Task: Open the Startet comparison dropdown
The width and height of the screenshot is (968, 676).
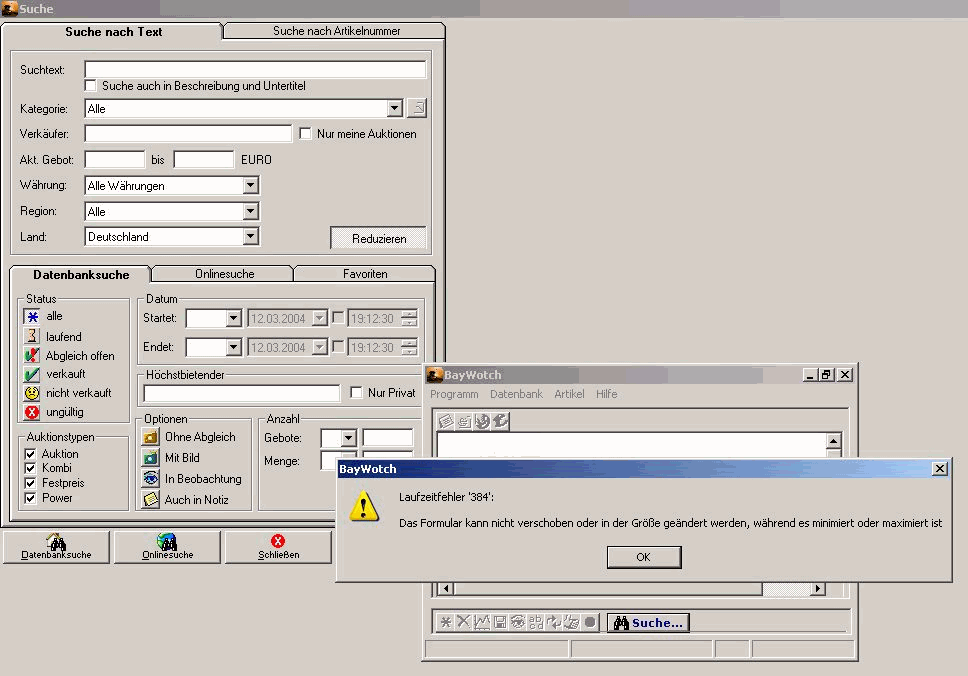Action: pyautogui.click(x=233, y=318)
